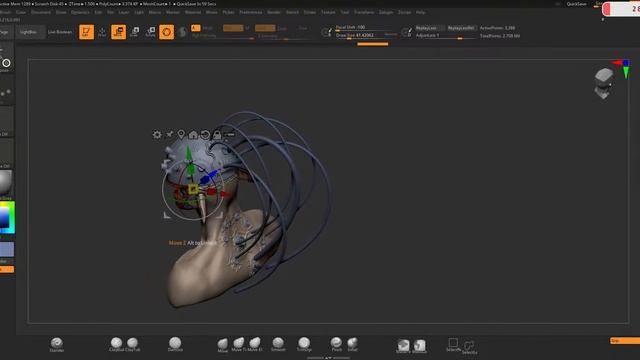This screenshot has width=640, height=360.
Task: Pick a color in the color picker
Action: 7,217
